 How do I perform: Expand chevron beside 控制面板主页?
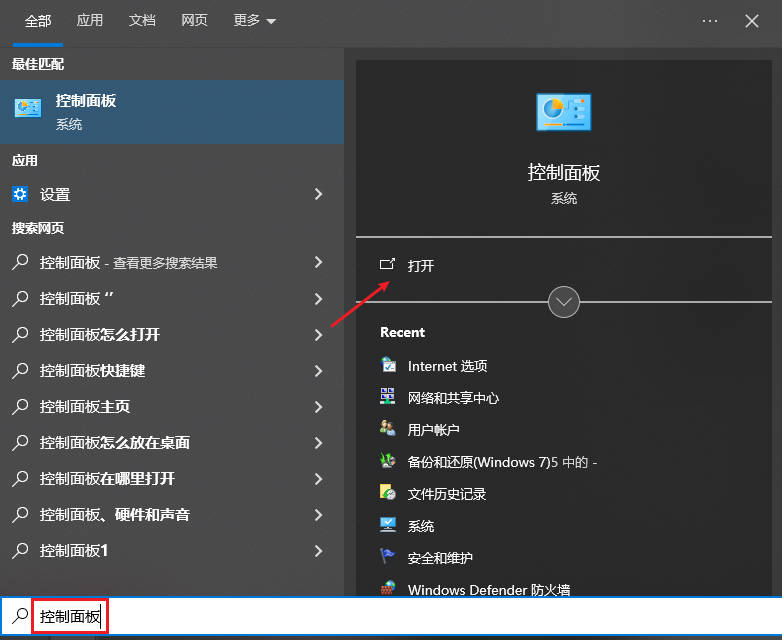319,407
